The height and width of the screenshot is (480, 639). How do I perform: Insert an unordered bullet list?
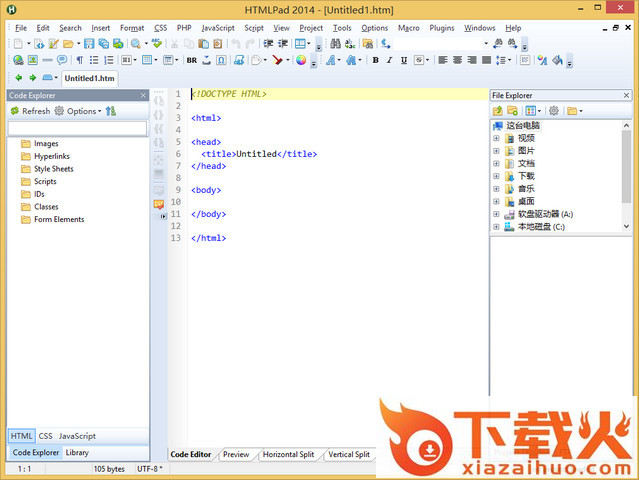[94, 60]
